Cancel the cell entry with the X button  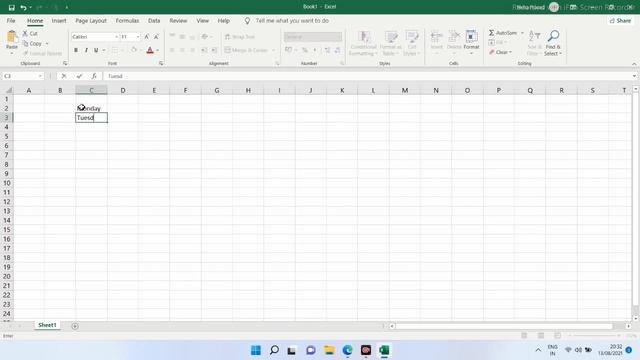pyautogui.click(x=64, y=76)
